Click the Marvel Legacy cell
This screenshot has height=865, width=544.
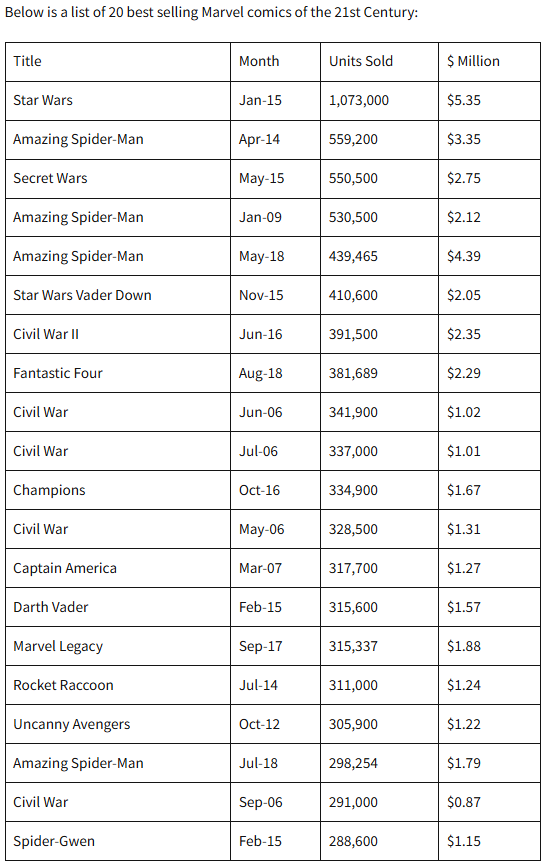[x=118, y=647]
